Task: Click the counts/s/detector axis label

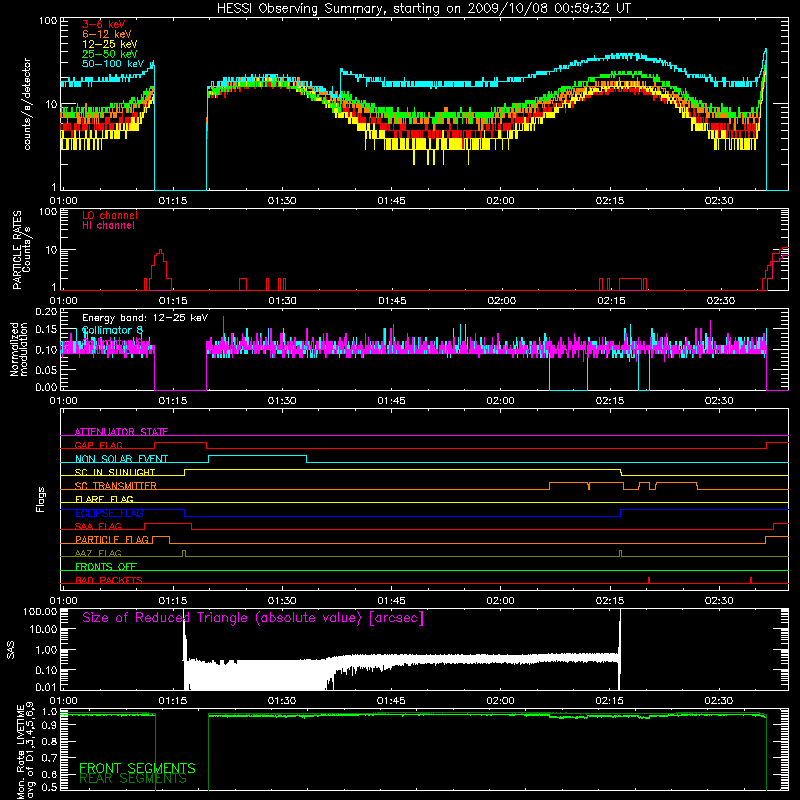Action: click(x=27, y=104)
